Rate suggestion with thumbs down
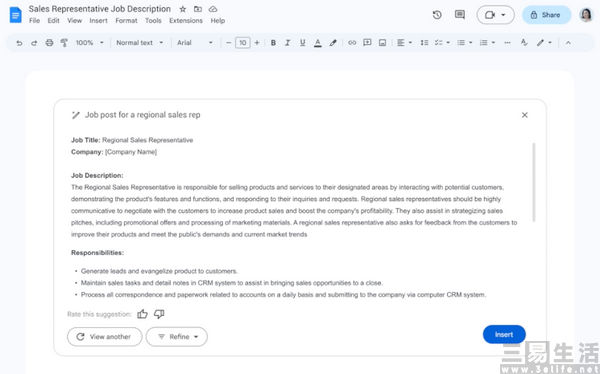Viewport: 600px width, 374px height. click(159, 314)
